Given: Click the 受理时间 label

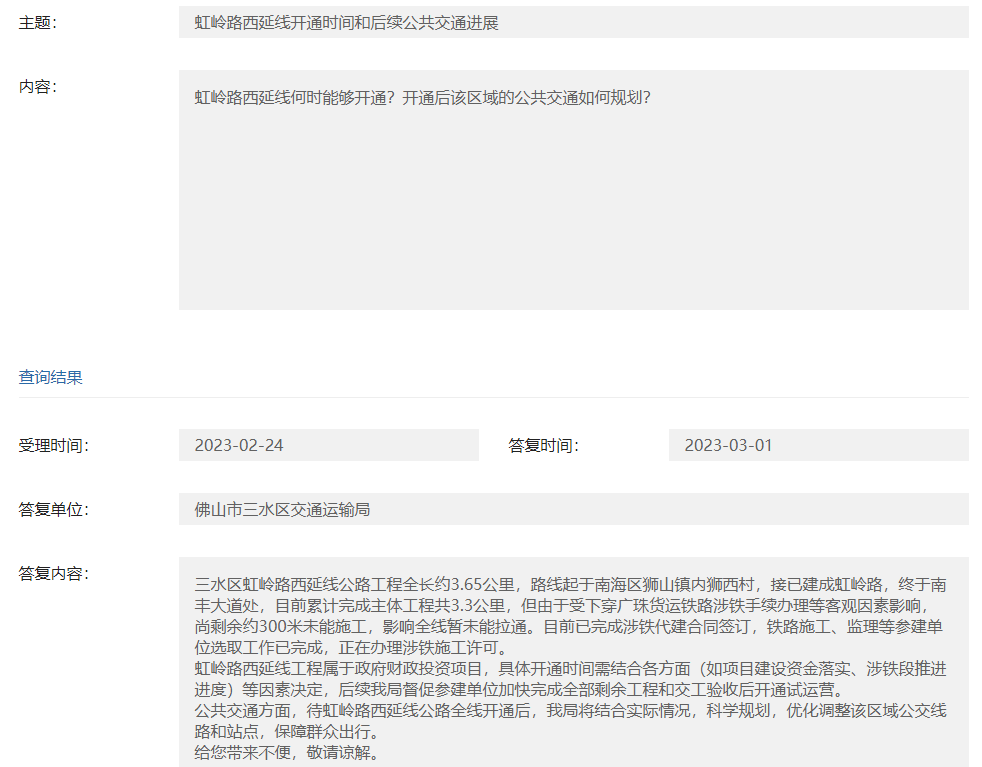Looking at the screenshot, I should coord(54,446).
